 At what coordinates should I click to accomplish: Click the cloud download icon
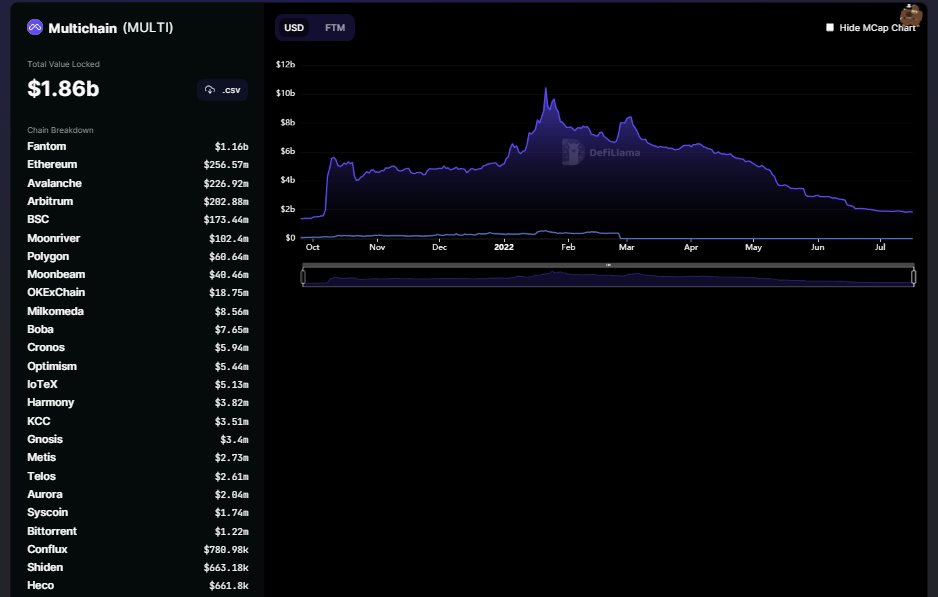pos(210,90)
